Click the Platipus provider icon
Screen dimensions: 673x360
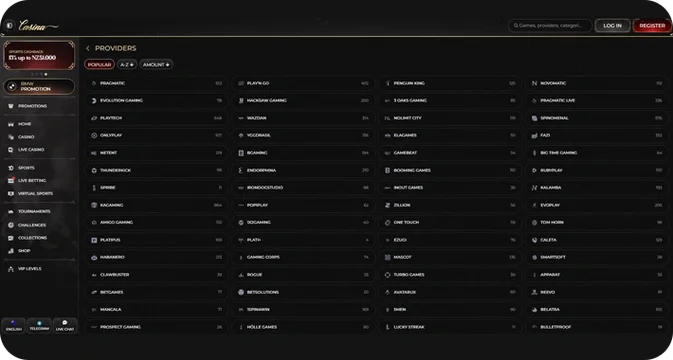pos(94,240)
